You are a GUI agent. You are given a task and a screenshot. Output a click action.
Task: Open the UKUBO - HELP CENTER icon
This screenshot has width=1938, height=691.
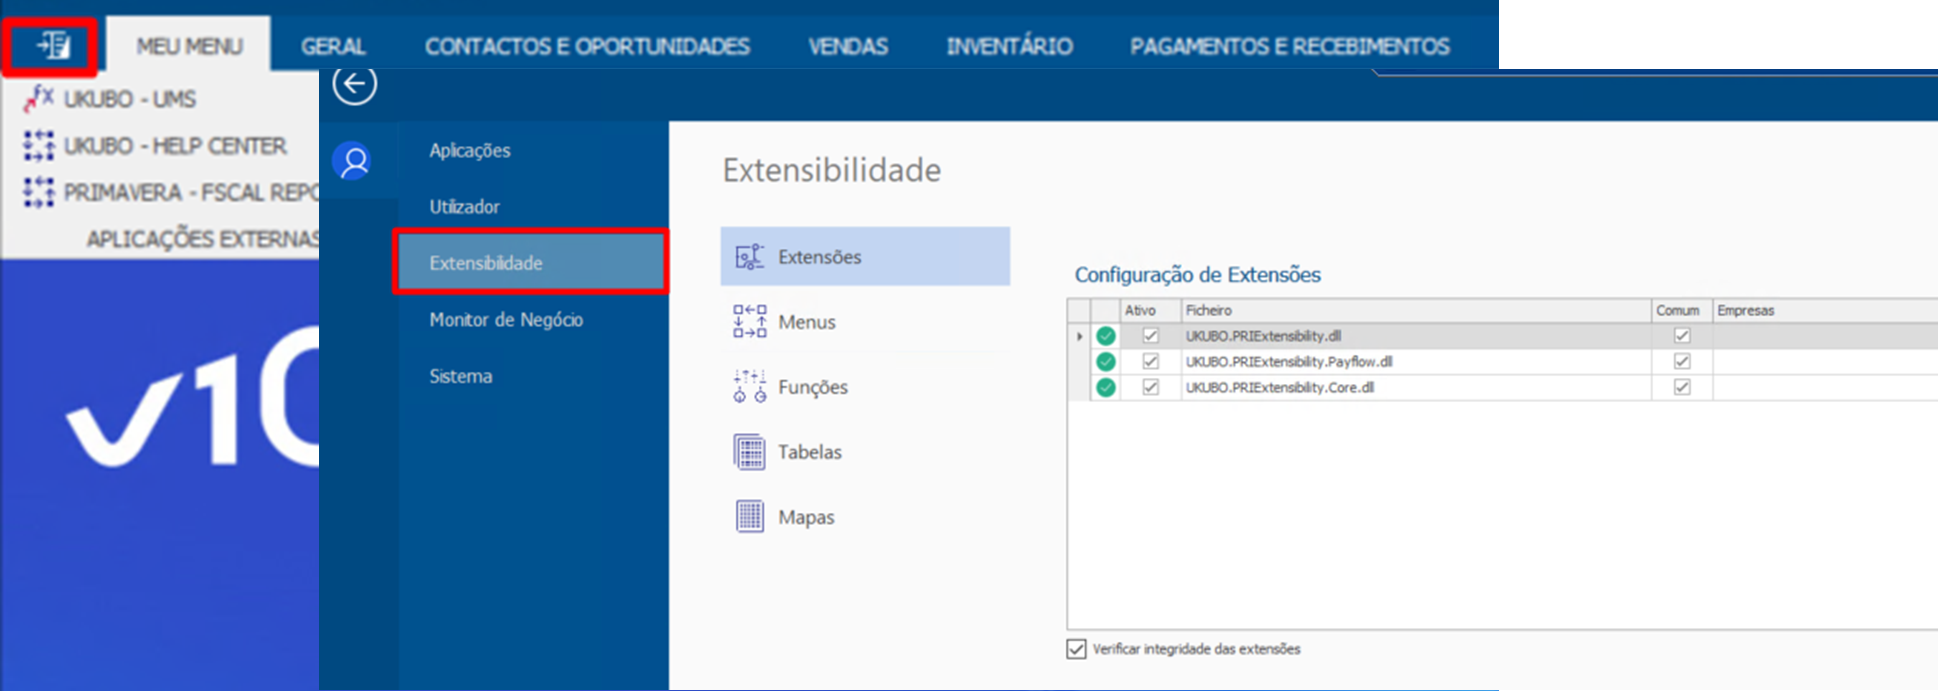(39, 146)
